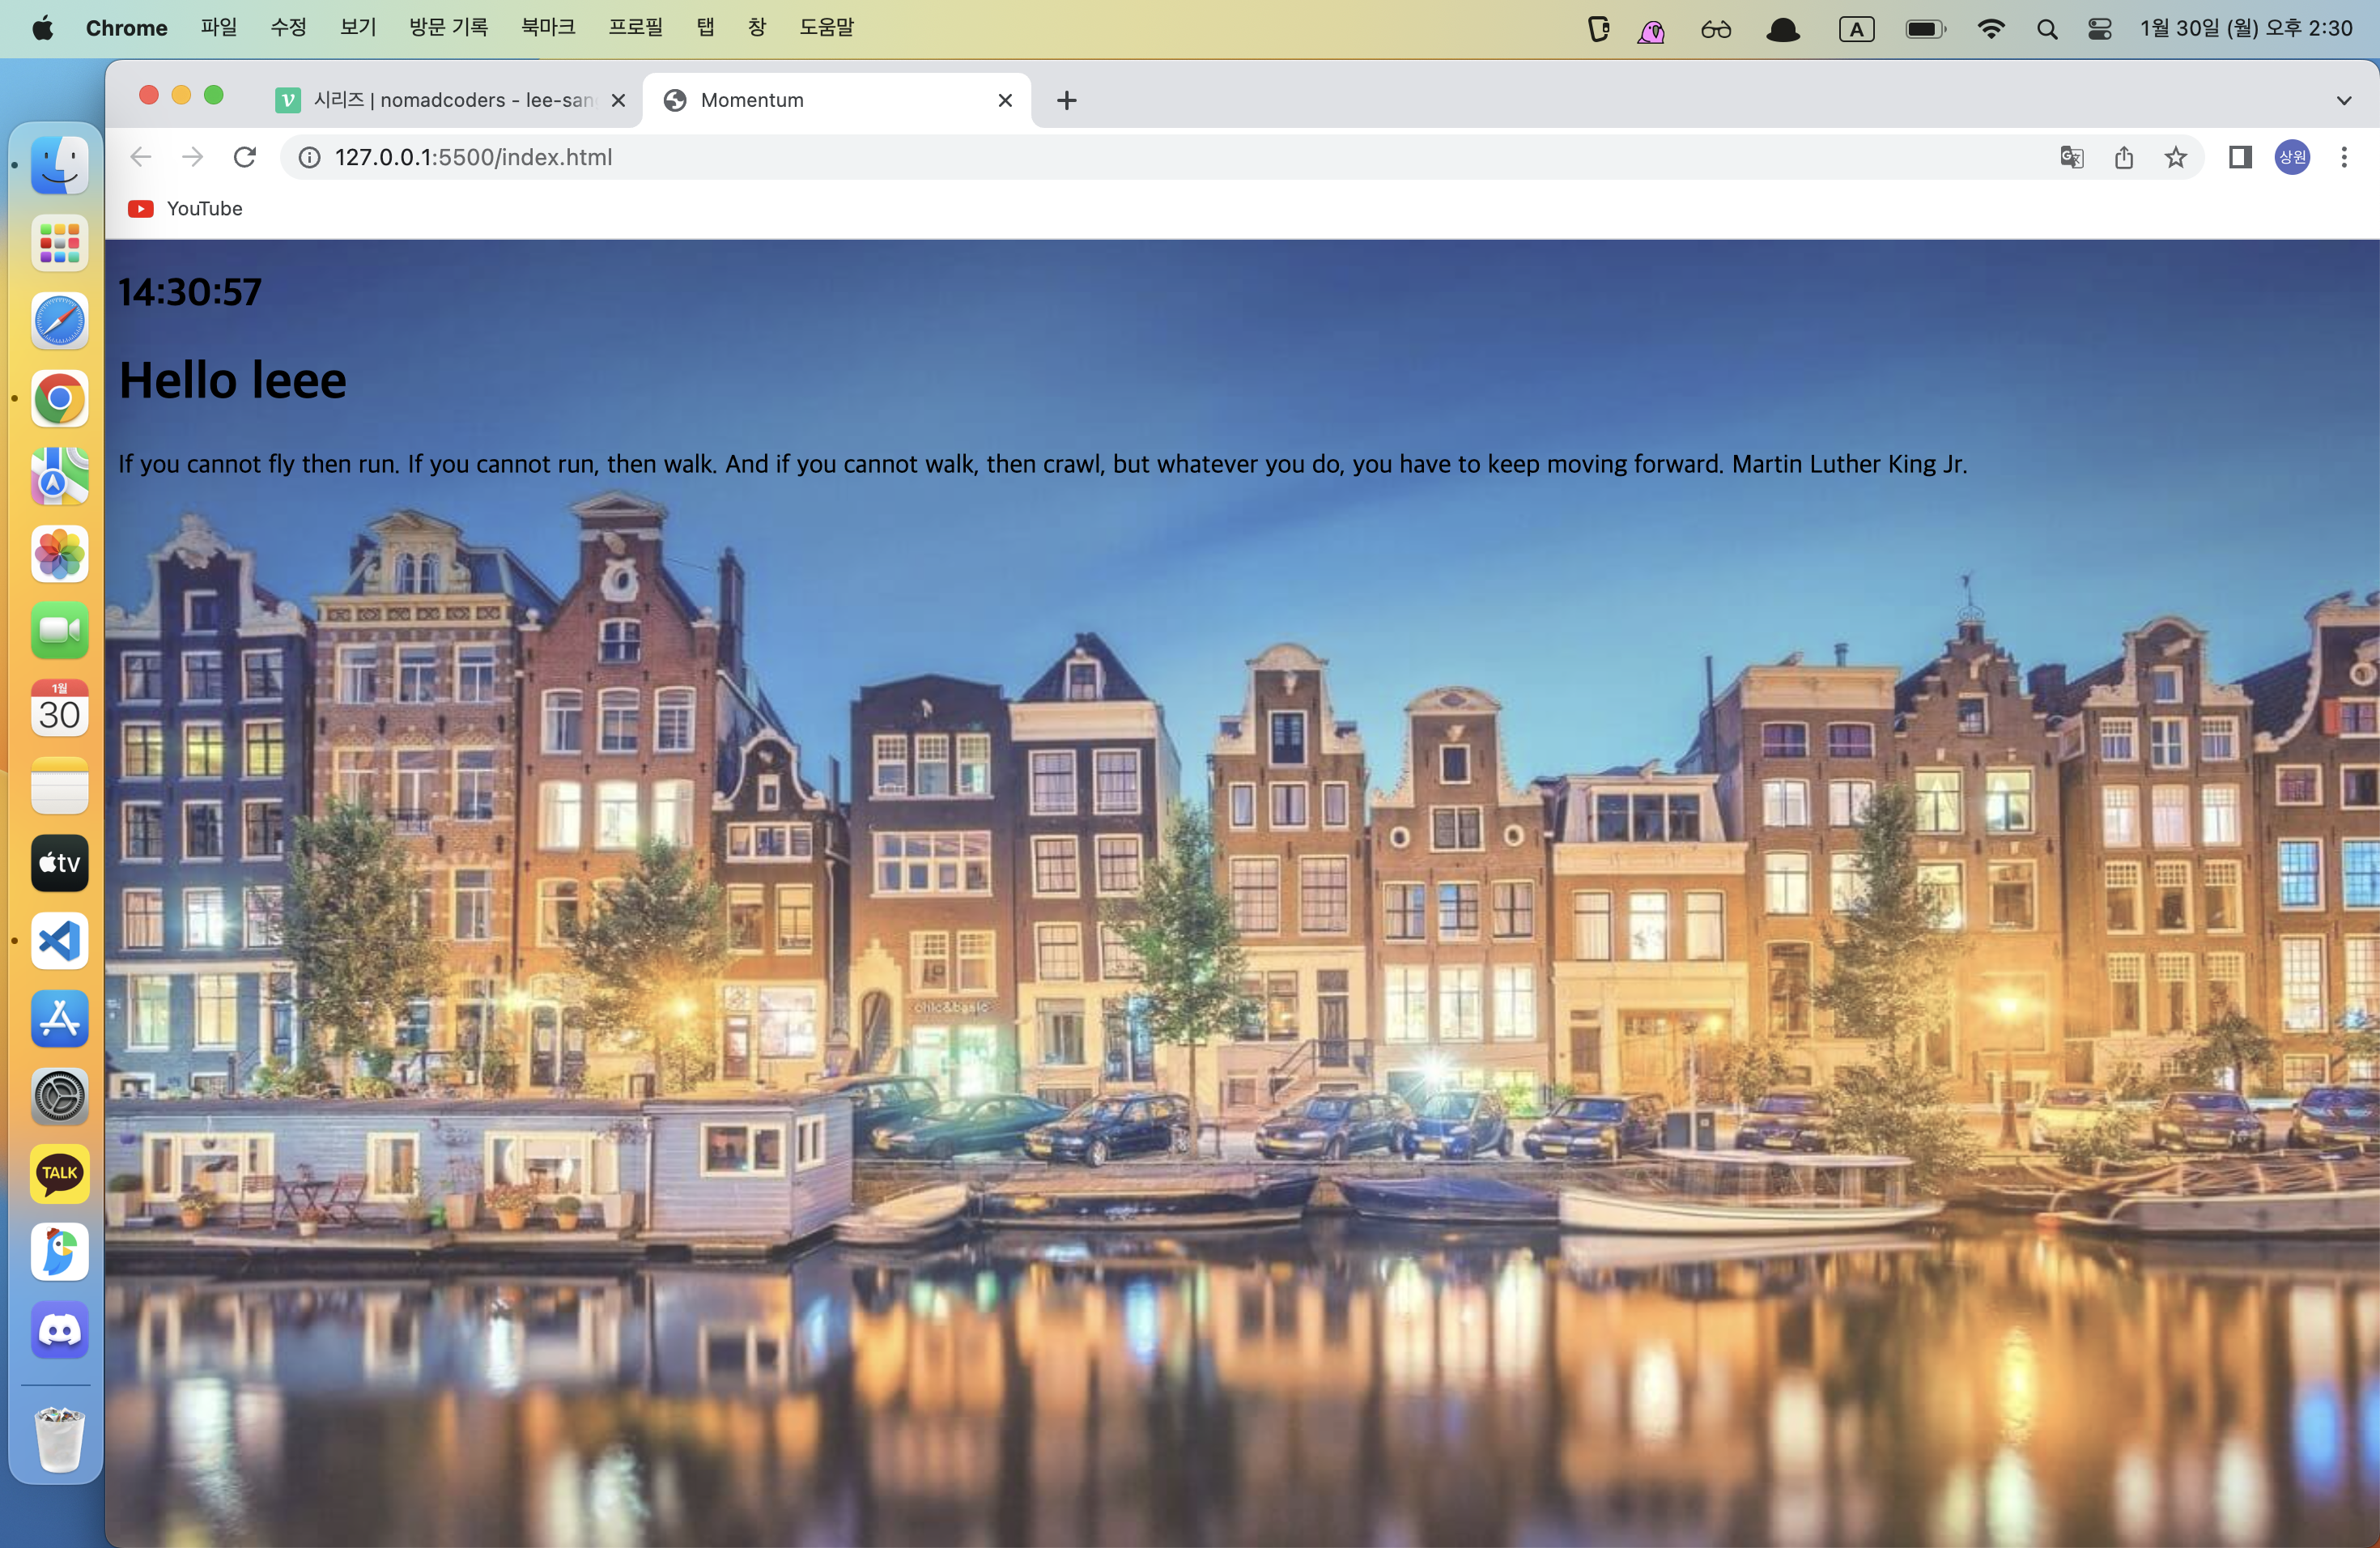Open macOS Control Center toggle icon

[2099, 29]
